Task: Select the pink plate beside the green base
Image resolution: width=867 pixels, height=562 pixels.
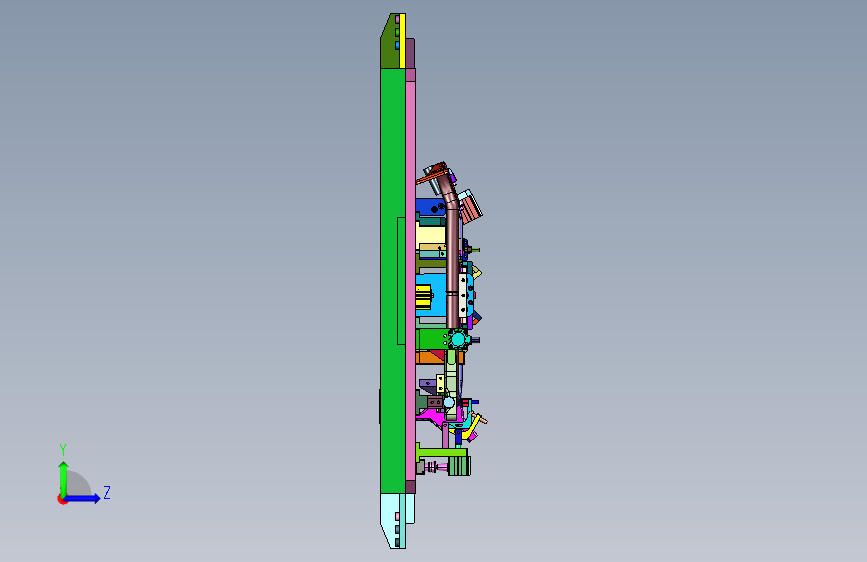Action: click(410, 281)
